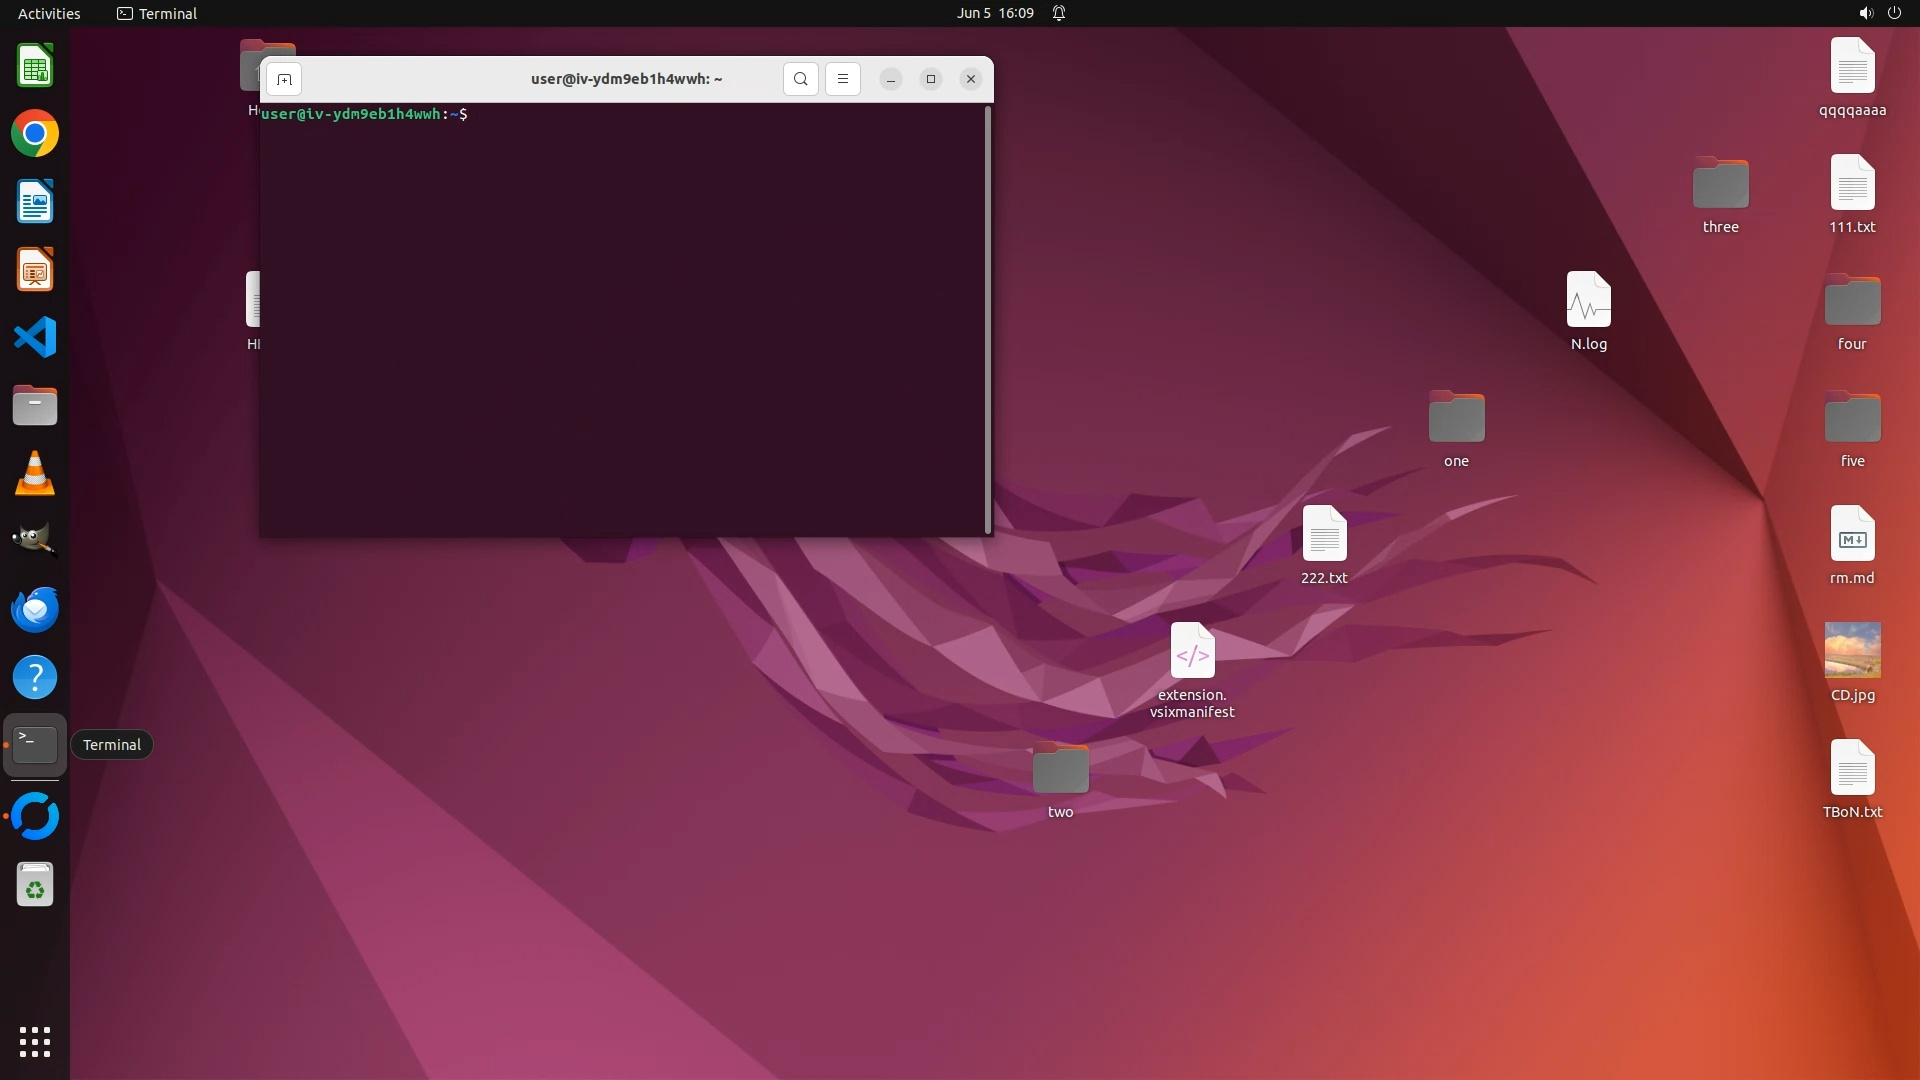Open the Trash from the dock

(x=35, y=885)
